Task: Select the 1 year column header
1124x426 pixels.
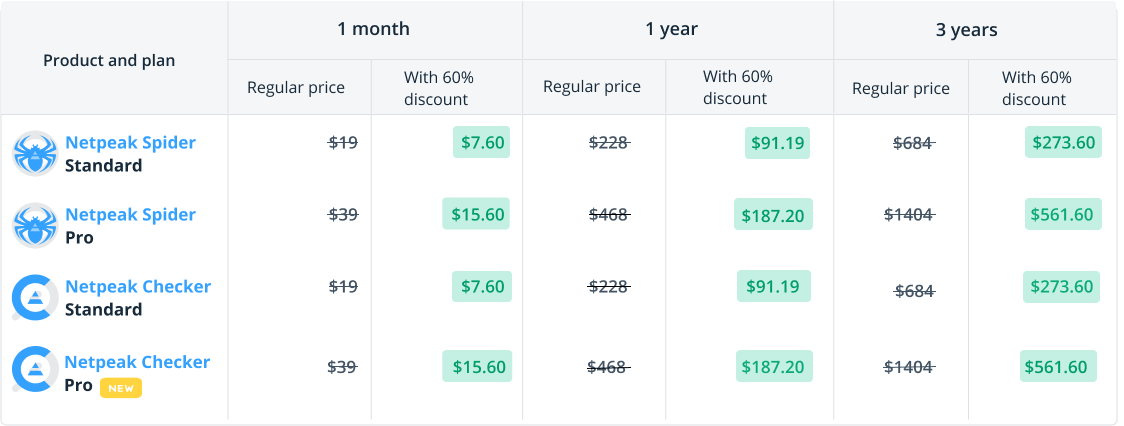Action: [x=672, y=29]
